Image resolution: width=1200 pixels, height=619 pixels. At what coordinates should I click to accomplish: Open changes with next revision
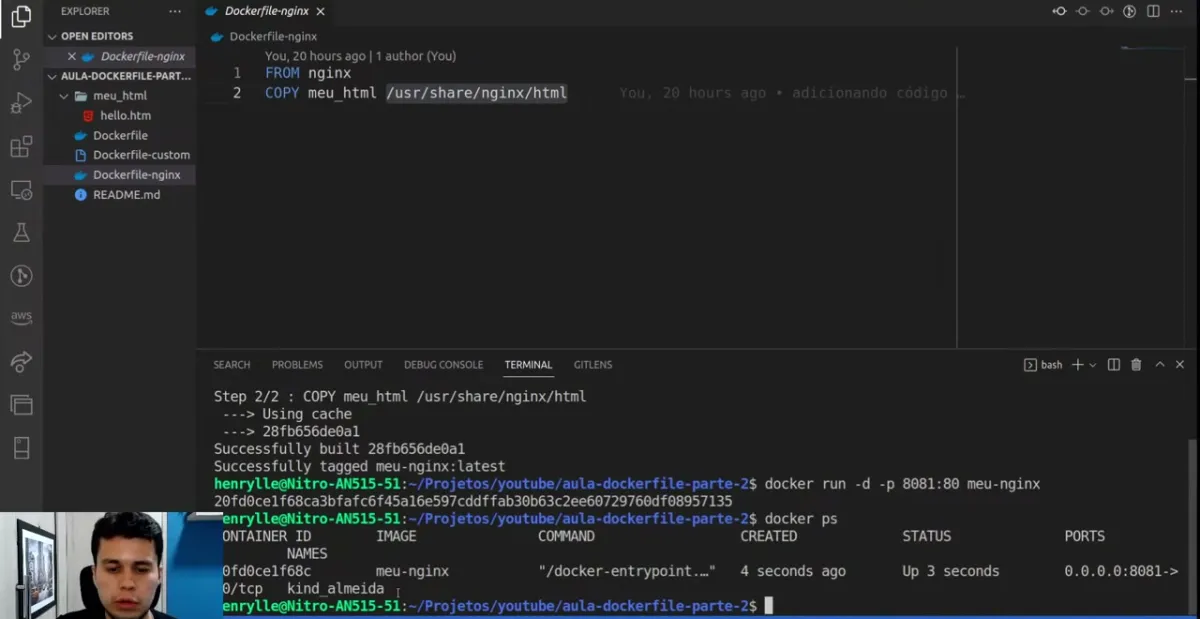coord(1106,11)
